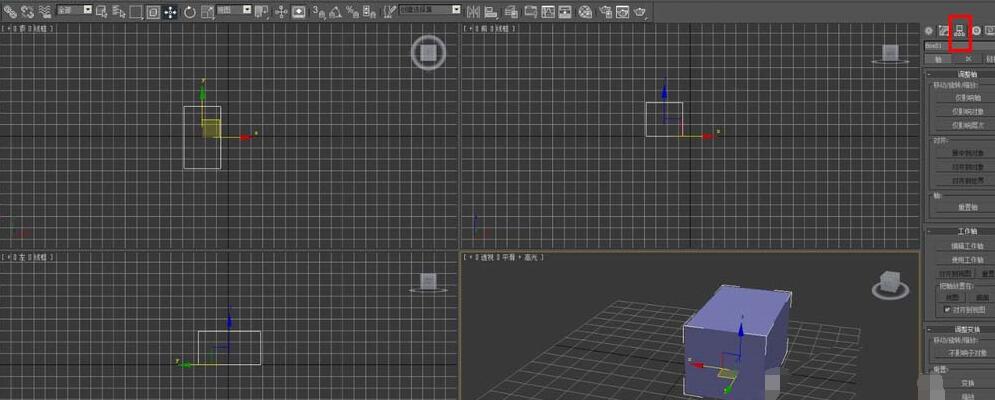The height and width of the screenshot is (400, 995).
Task: Select the Select and Rotate tool
Action: (x=189, y=12)
